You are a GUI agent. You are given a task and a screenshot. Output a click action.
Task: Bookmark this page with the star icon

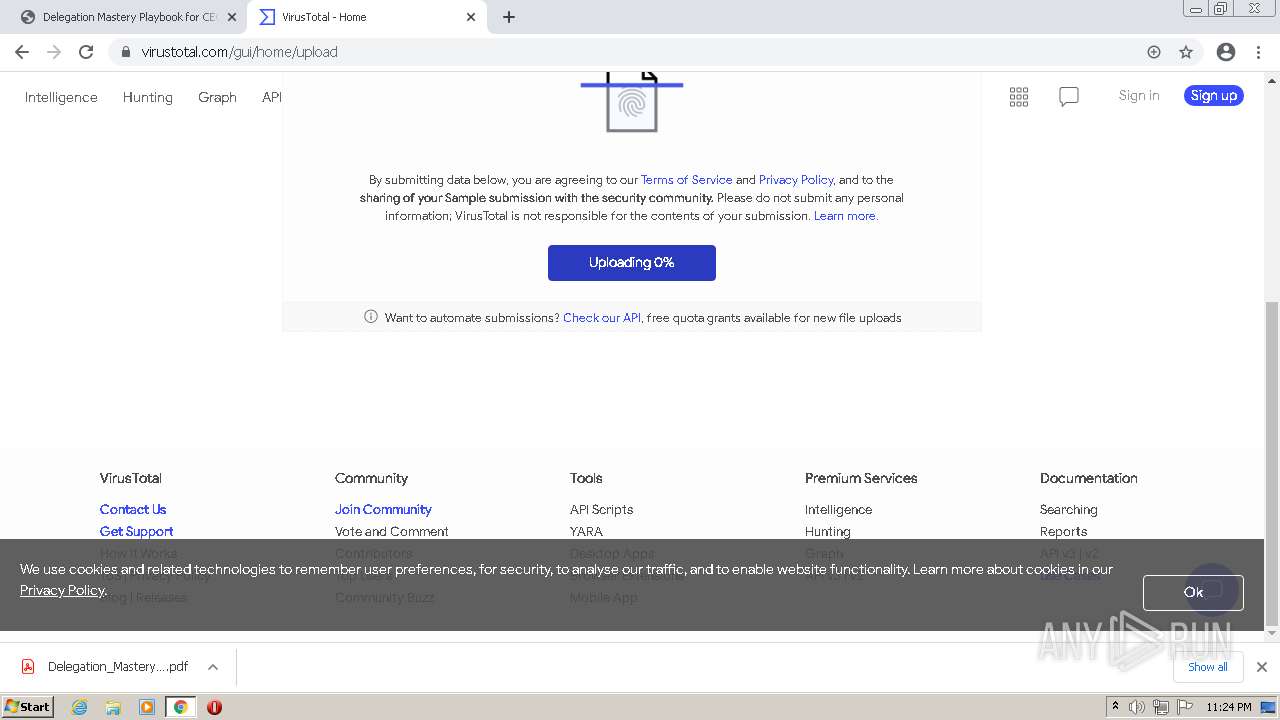1186,52
